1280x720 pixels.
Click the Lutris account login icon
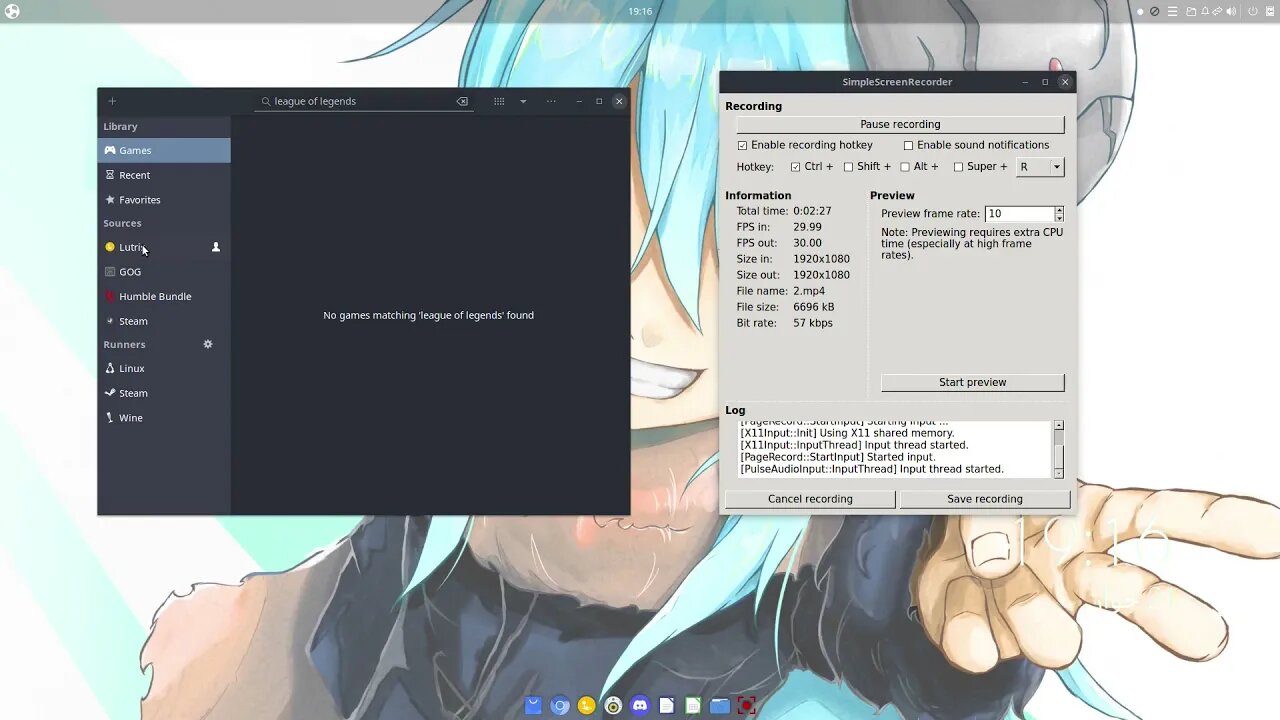click(215, 247)
